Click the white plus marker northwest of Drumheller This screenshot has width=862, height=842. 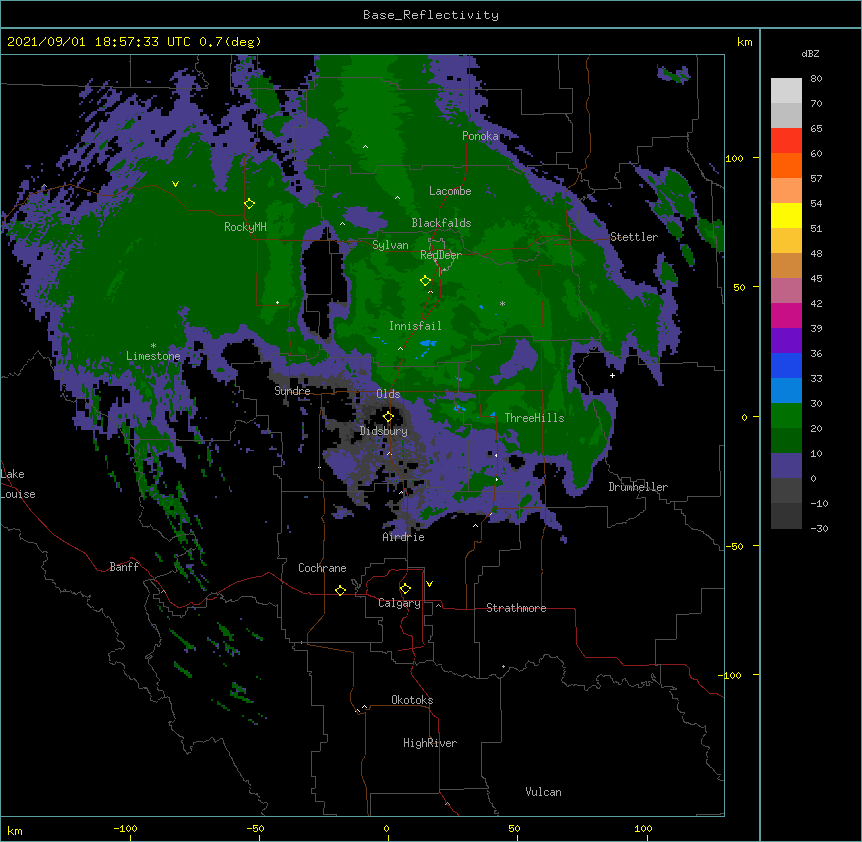coord(612,375)
